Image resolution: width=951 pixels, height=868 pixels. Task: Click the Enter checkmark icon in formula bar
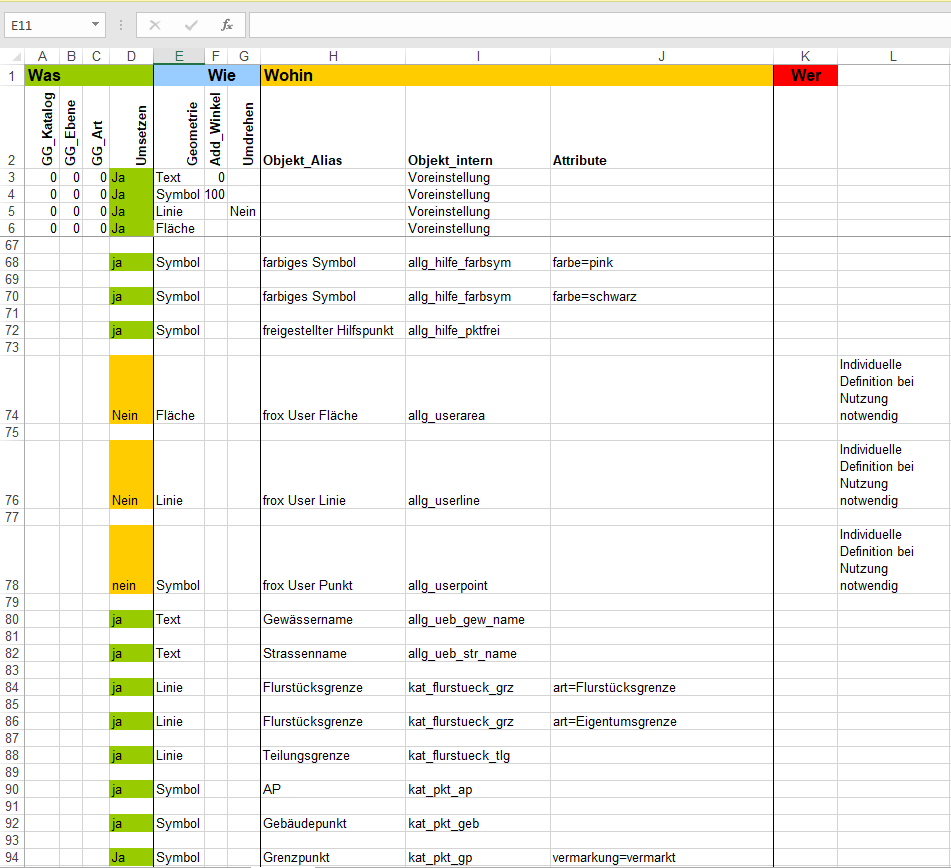point(191,25)
